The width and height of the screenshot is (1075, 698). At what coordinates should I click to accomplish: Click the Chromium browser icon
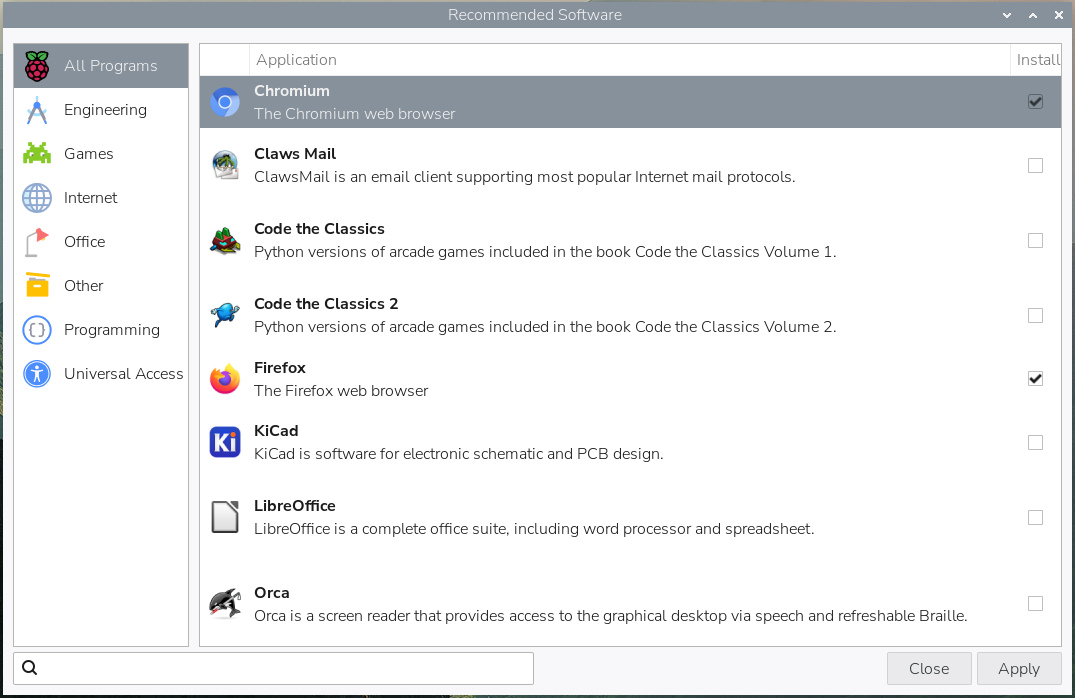pyautogui.click(x=225, y=103)
